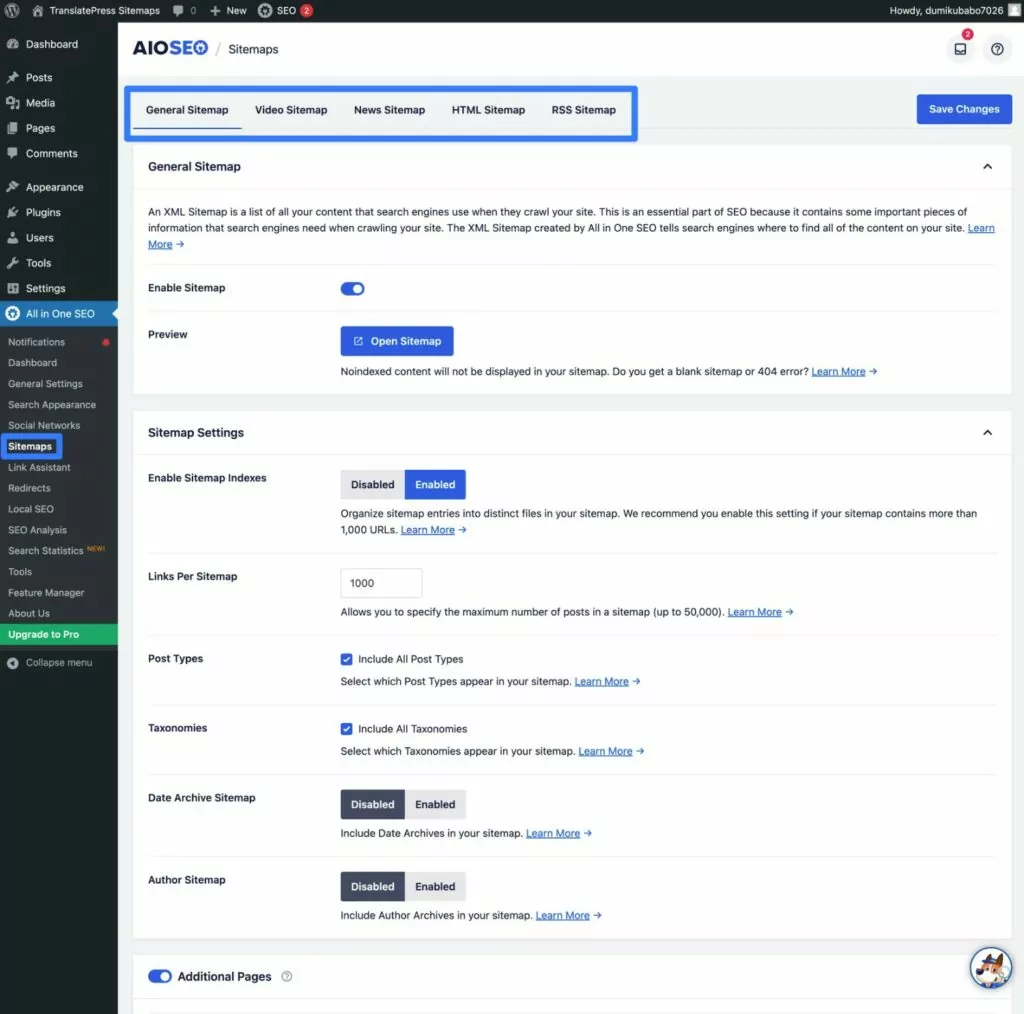
Task: Open Learn More link under Author Sitemap
Action: coord(562,915)
